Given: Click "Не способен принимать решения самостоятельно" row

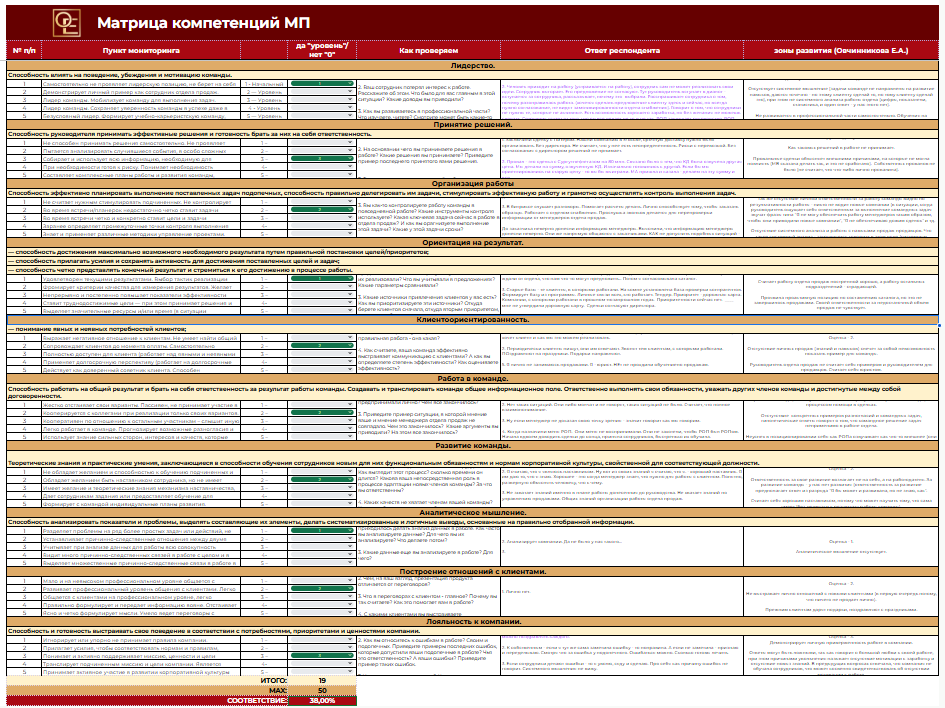Looking at the screenshot, I should 141,143.
